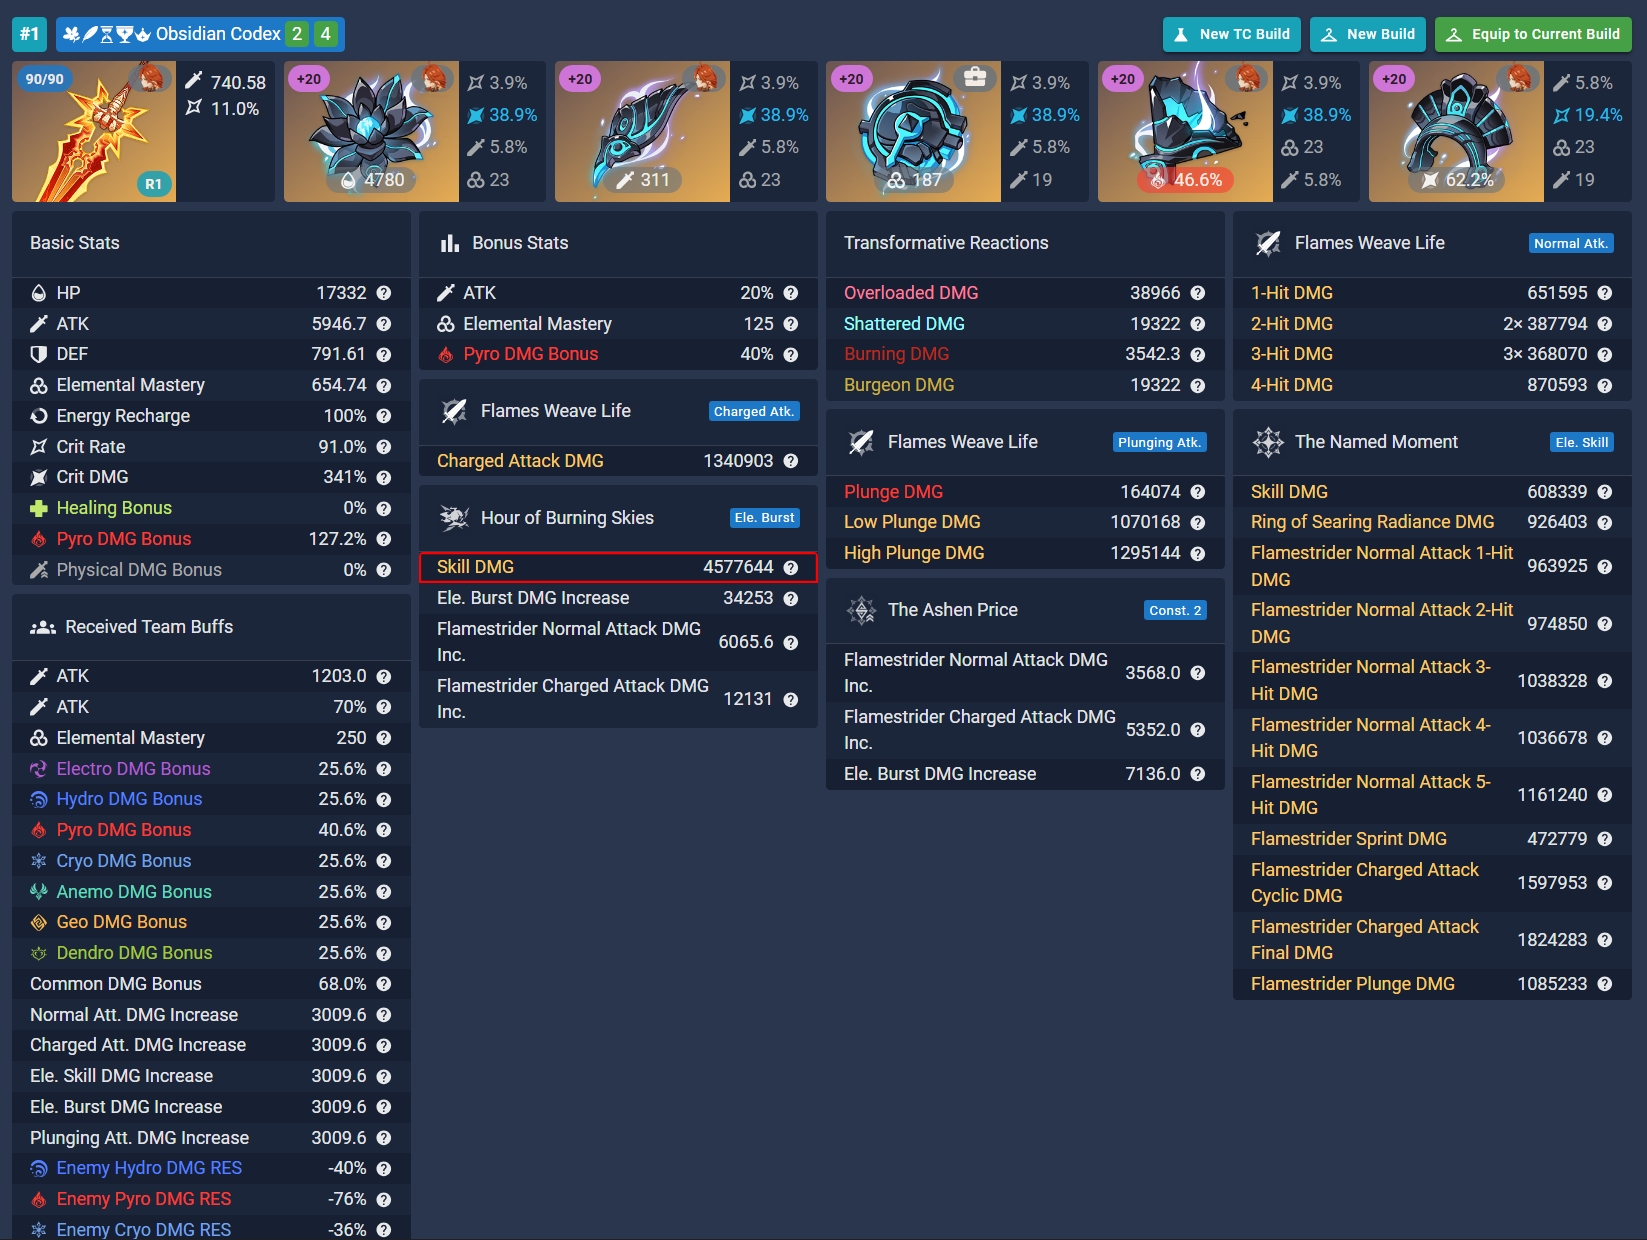The width and height of the screenshot is (1647, 1240).
Task: Open help for Elemental Mastery 654.74
Action: point(384,385)
